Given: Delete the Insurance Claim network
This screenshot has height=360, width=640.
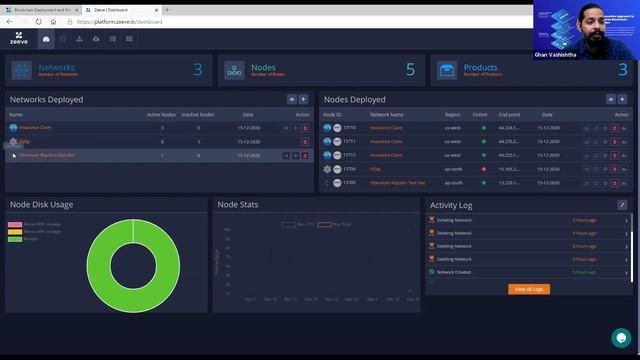Looking at the screenshot, I should (305, 128).
